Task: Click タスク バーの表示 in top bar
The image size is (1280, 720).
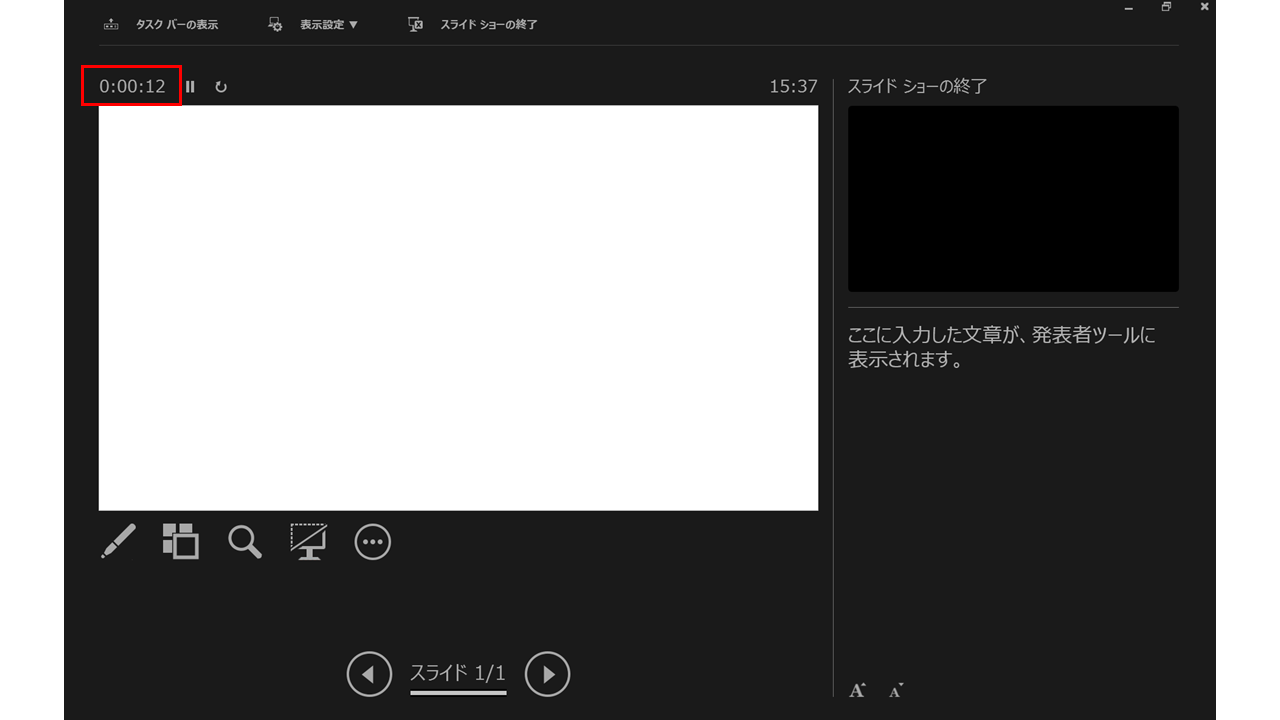Action: point(162,24)
